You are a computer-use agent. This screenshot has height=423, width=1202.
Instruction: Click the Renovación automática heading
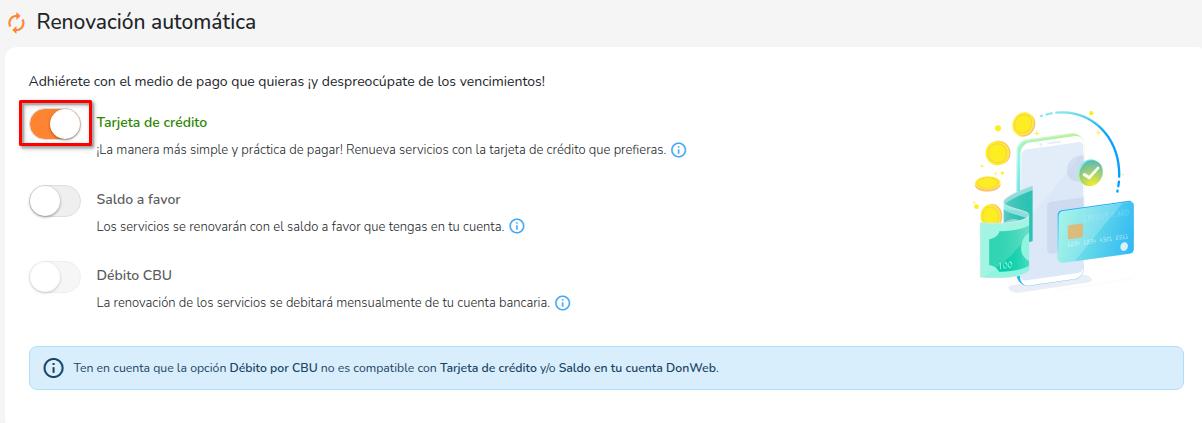pos(146,21)
